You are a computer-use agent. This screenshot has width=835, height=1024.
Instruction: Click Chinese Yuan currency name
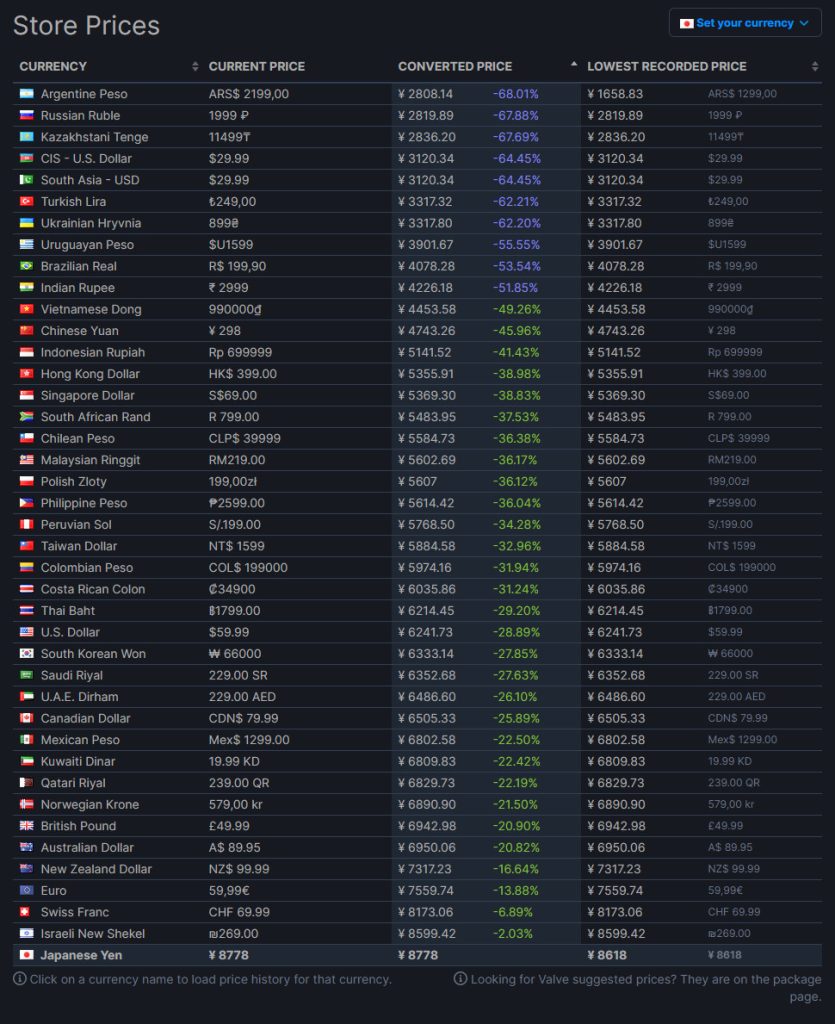tap(80, 331)
